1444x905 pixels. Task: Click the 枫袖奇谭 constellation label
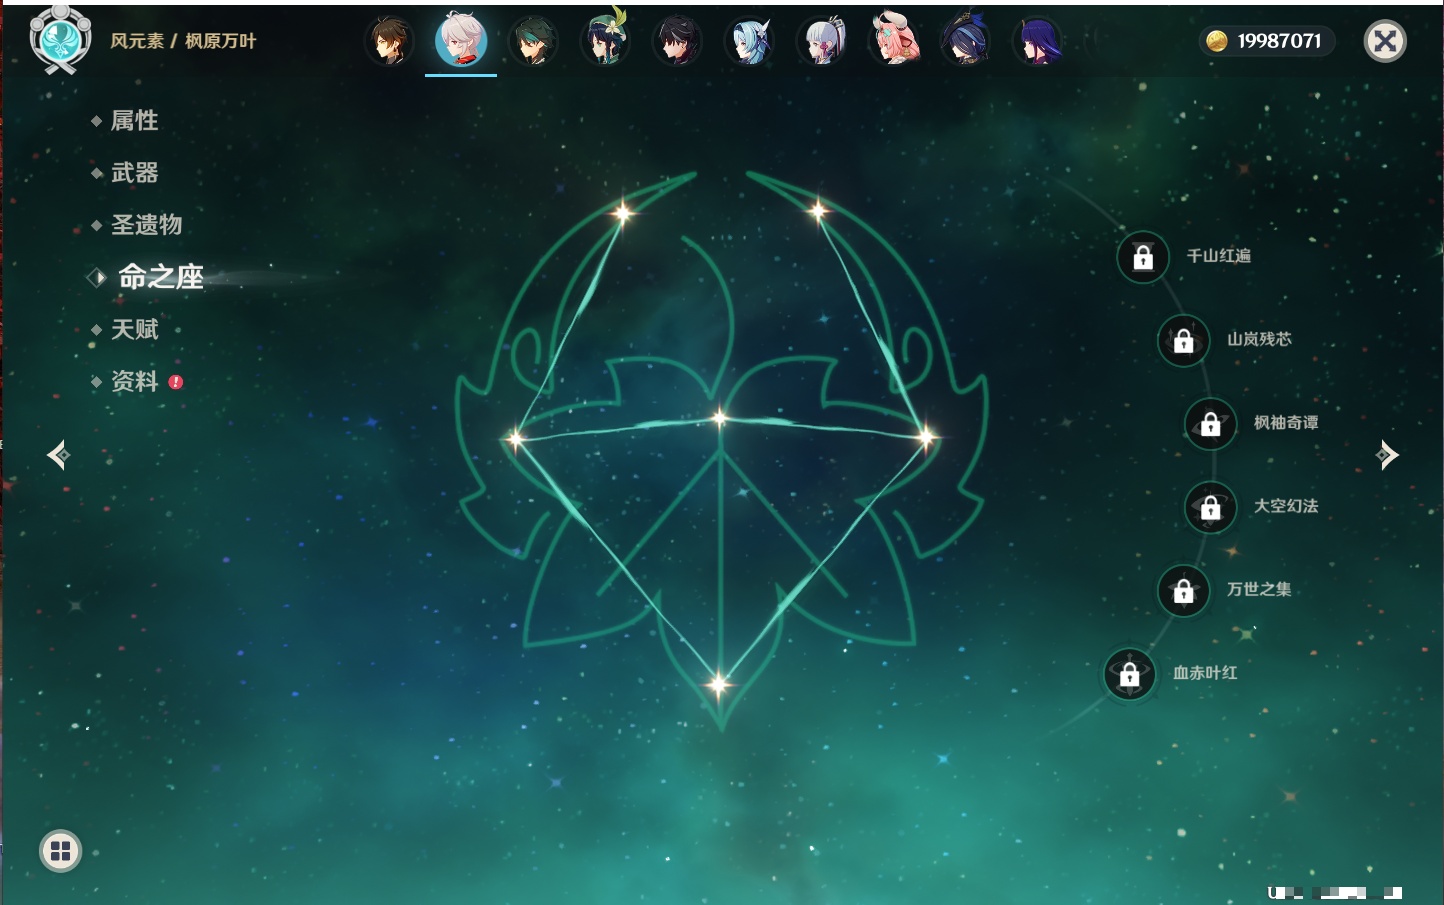(x=1286, y=423)
